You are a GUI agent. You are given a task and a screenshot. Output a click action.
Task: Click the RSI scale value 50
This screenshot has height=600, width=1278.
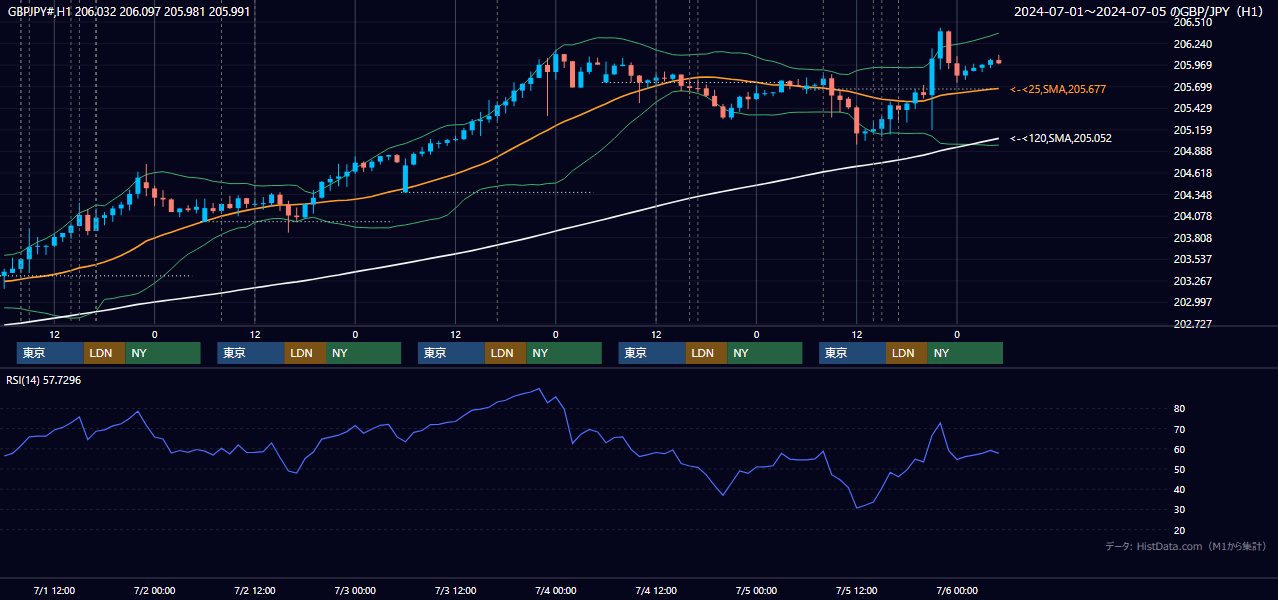1180,469
